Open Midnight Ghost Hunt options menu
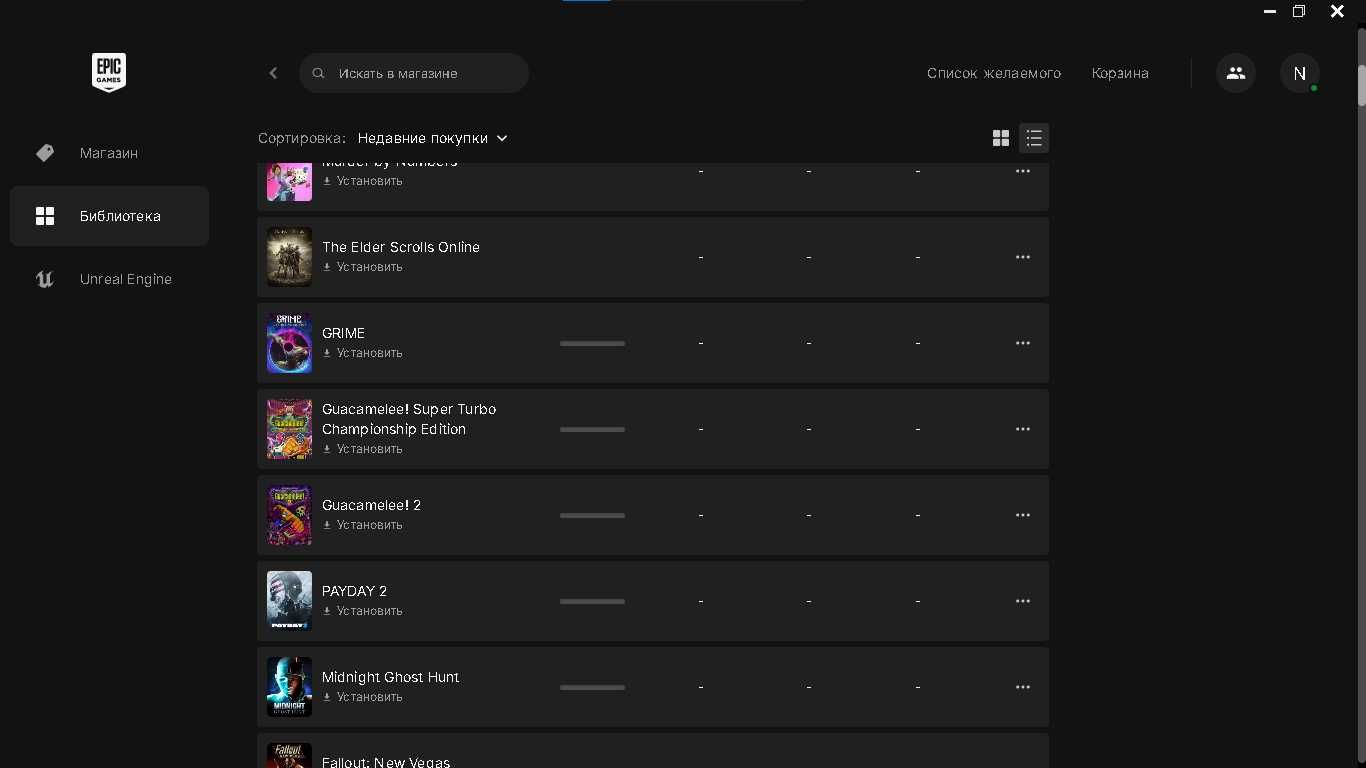 pos(1023,687)
